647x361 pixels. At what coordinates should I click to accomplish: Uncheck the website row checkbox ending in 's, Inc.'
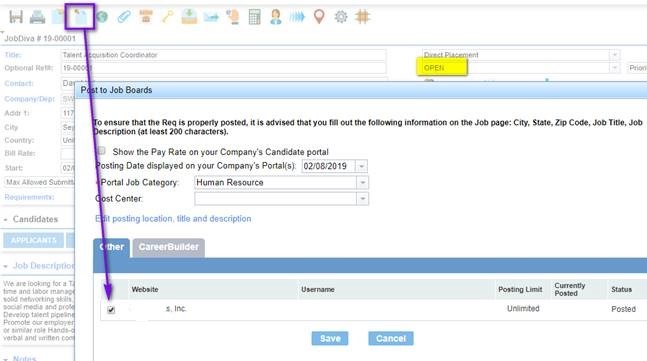click(x=111, y=309)
